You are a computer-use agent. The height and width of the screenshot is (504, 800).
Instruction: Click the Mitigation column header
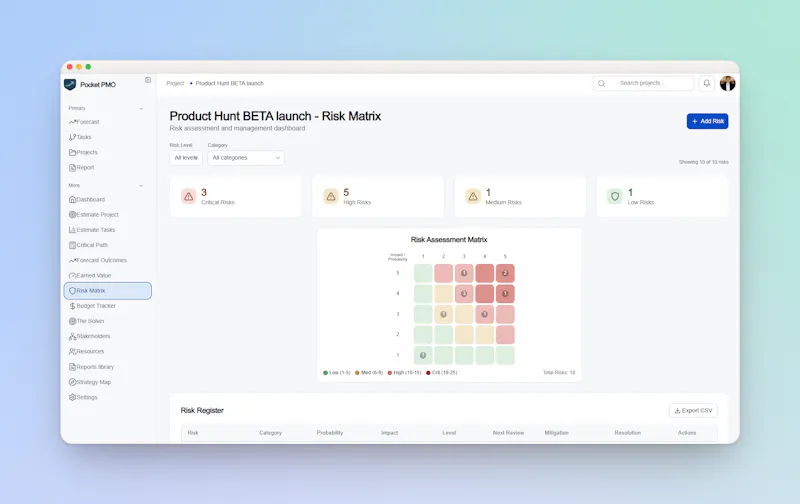click(x=556, y=433)
